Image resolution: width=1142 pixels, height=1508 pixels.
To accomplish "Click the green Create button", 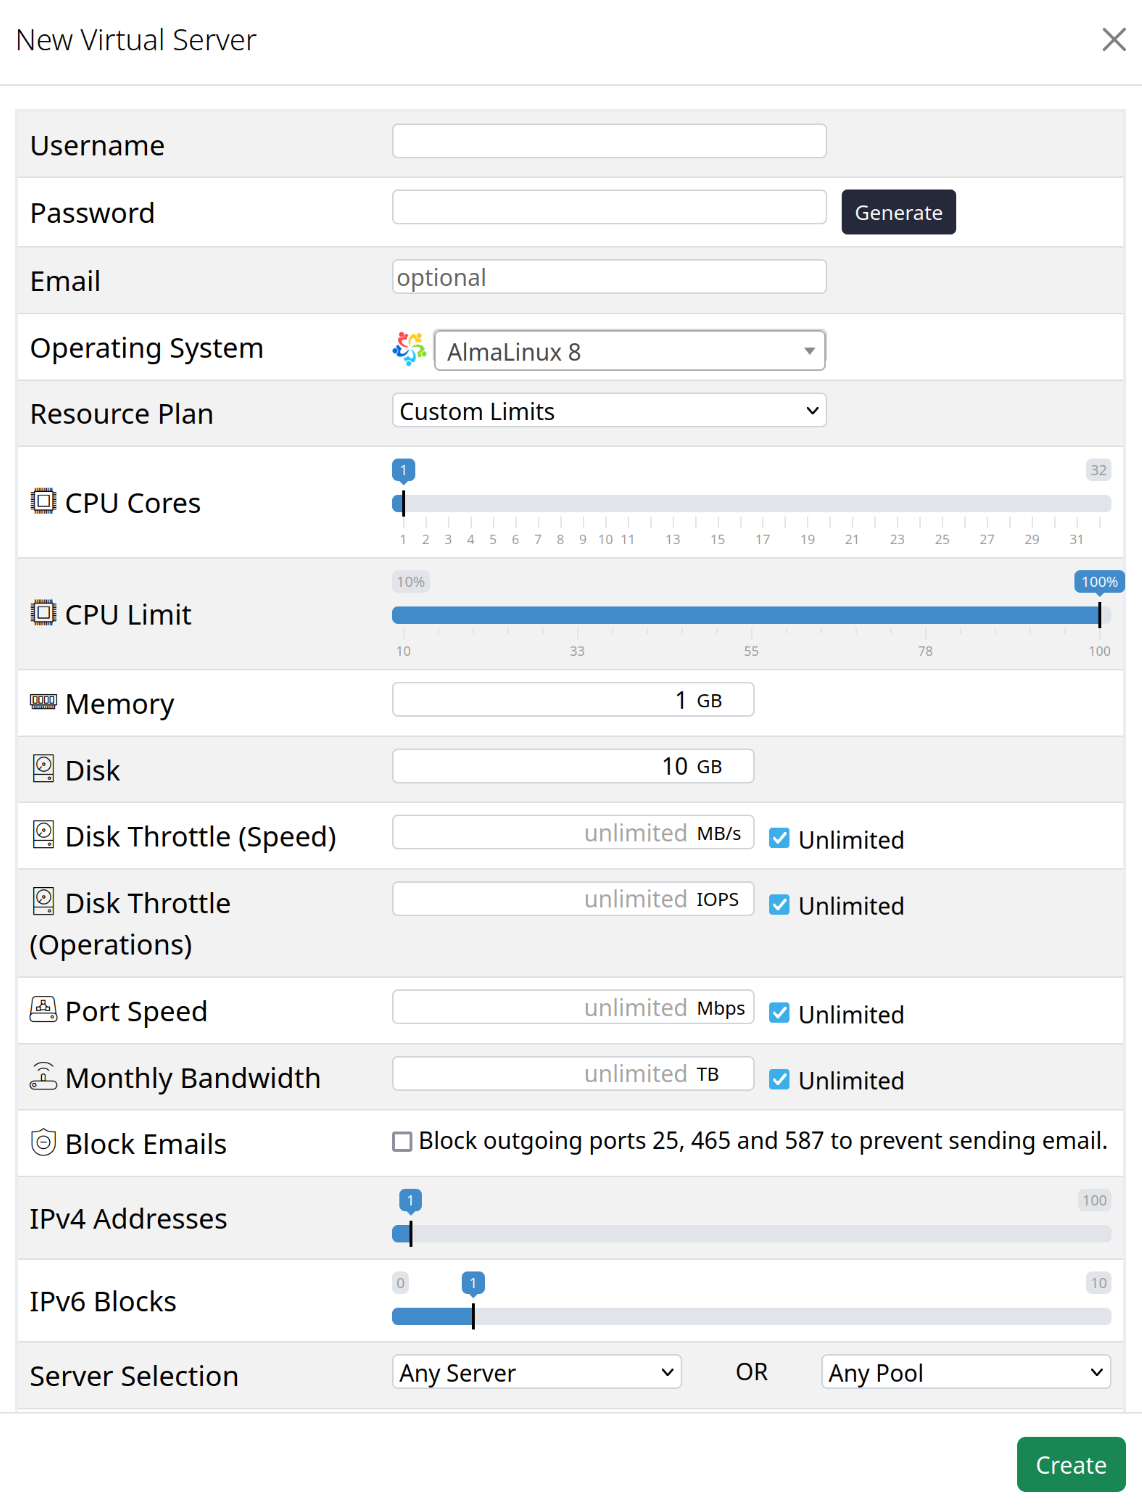I will 1071,1465.
